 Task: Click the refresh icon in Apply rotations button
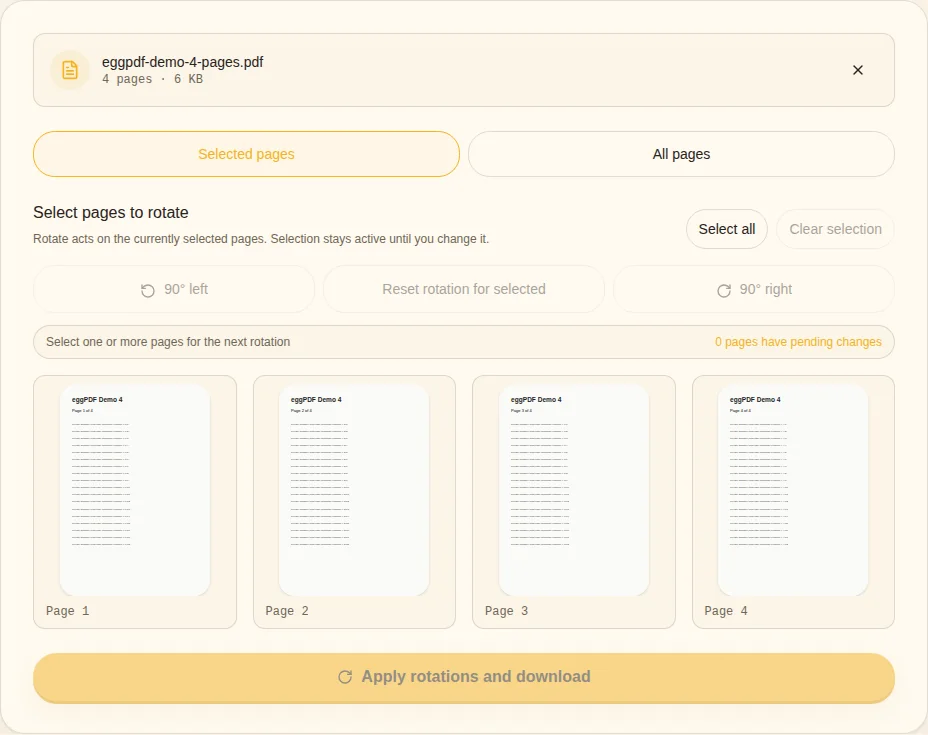click(345, 677)
